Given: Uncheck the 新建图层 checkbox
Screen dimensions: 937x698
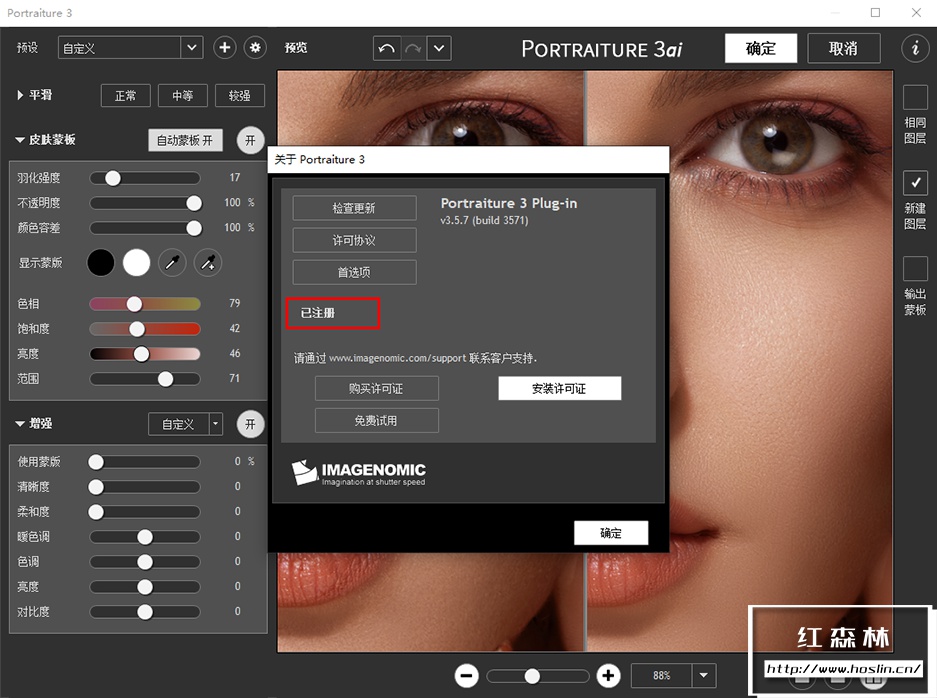Looking at the screenshot, I should click(x=915, y=183).
